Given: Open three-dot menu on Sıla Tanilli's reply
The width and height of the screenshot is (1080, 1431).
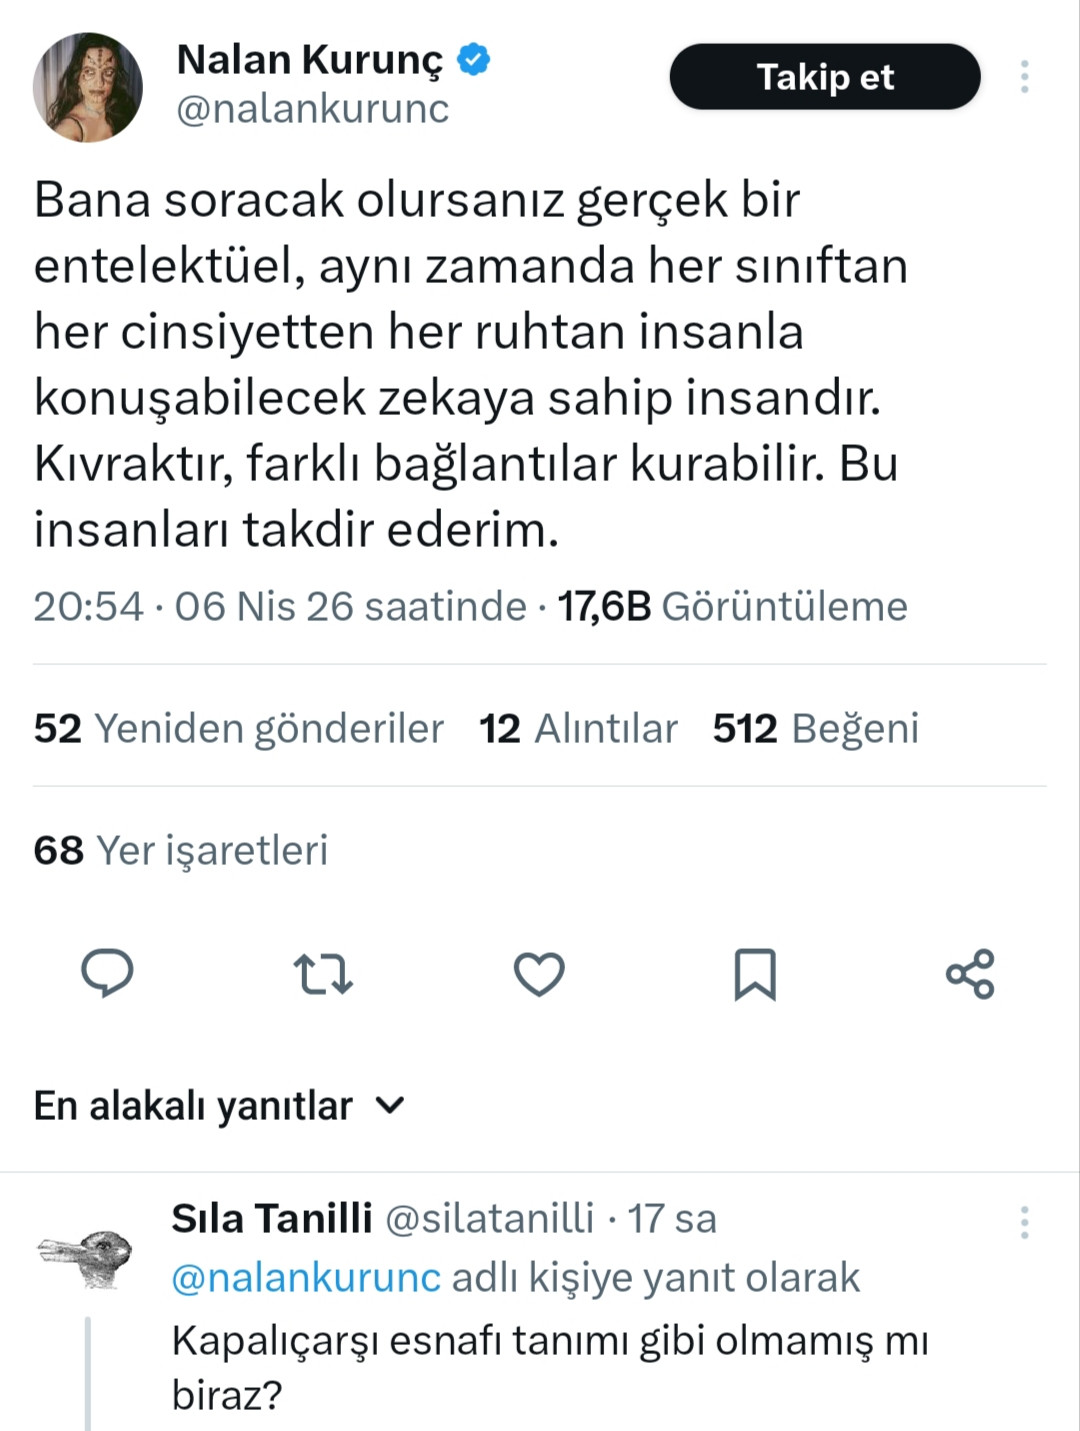Looking at the screenshot, I should (x=1024, y=1222).
